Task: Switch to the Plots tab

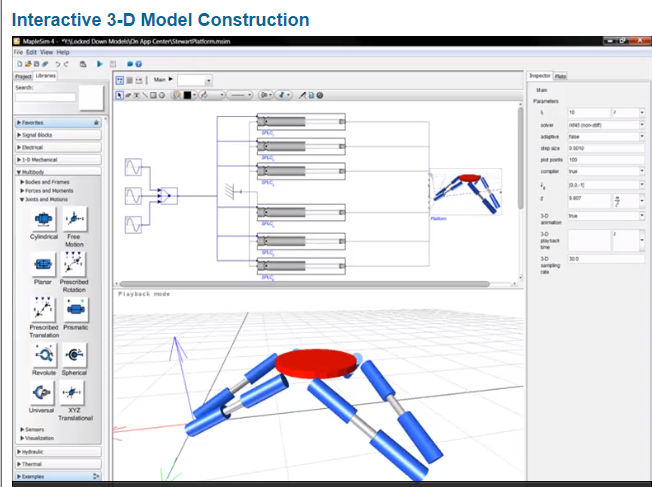Action: [561, 76]
